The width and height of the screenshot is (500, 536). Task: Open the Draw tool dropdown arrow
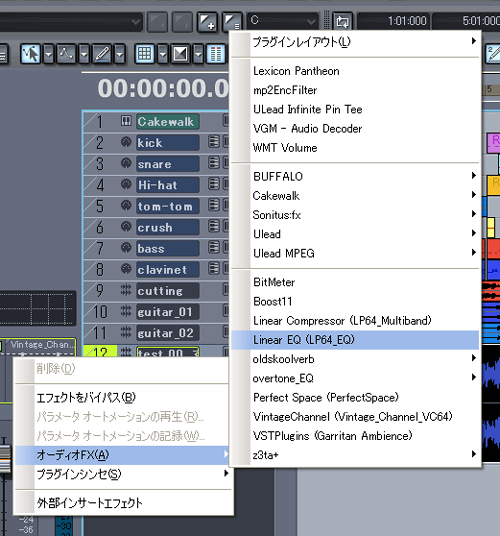tap(119, 54)
